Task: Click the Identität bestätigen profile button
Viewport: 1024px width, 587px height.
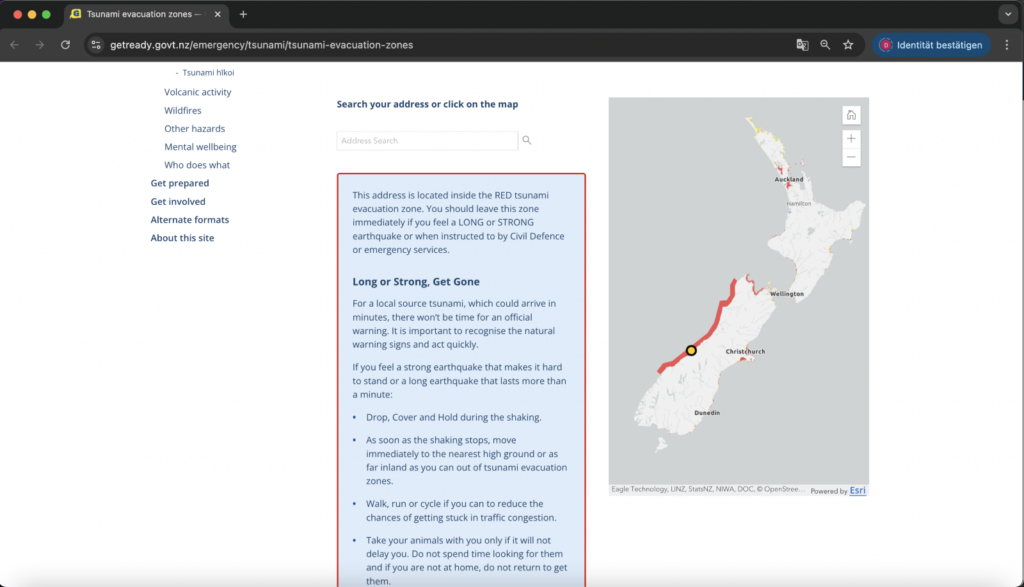Action: [x=930, y=45]
